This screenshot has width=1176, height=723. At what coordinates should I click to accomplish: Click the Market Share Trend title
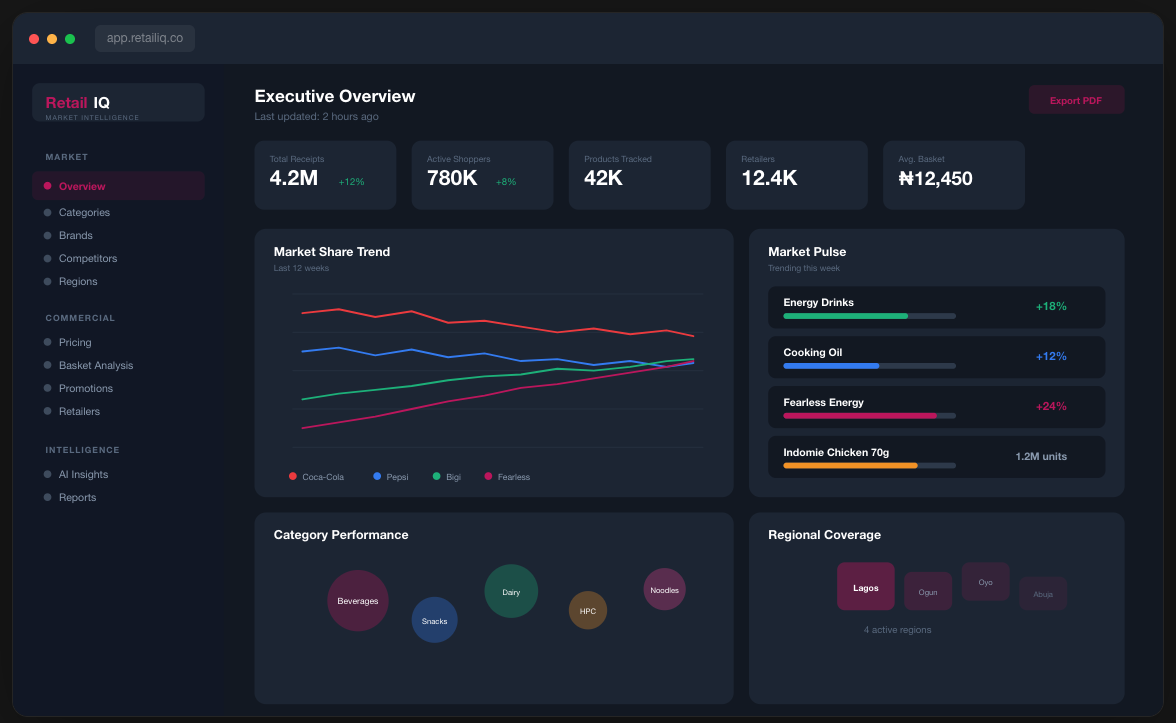point(332,252)
